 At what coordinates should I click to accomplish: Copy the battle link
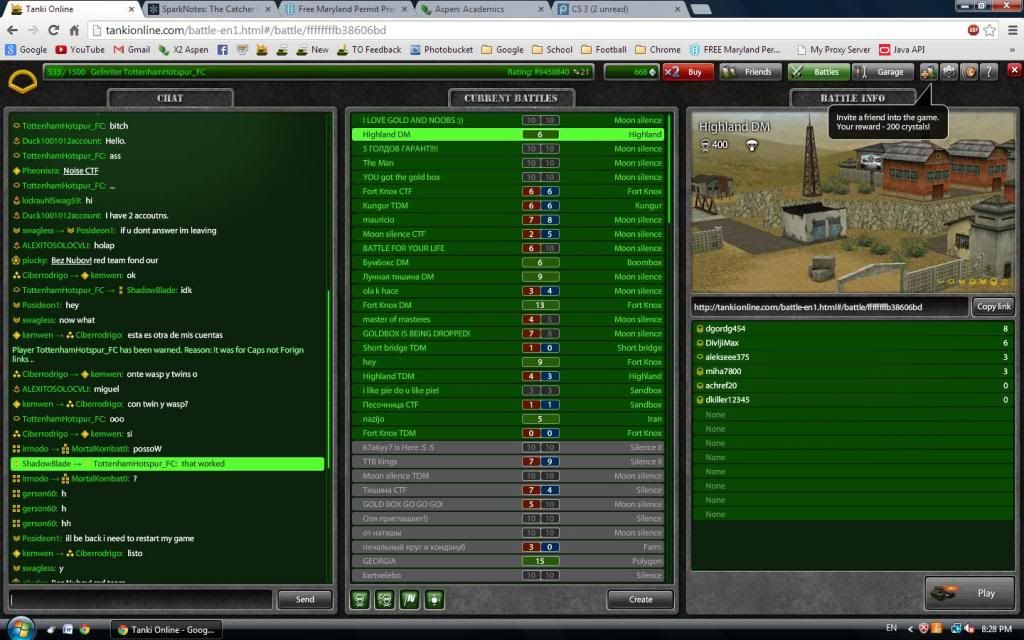(x=992, y=306)
